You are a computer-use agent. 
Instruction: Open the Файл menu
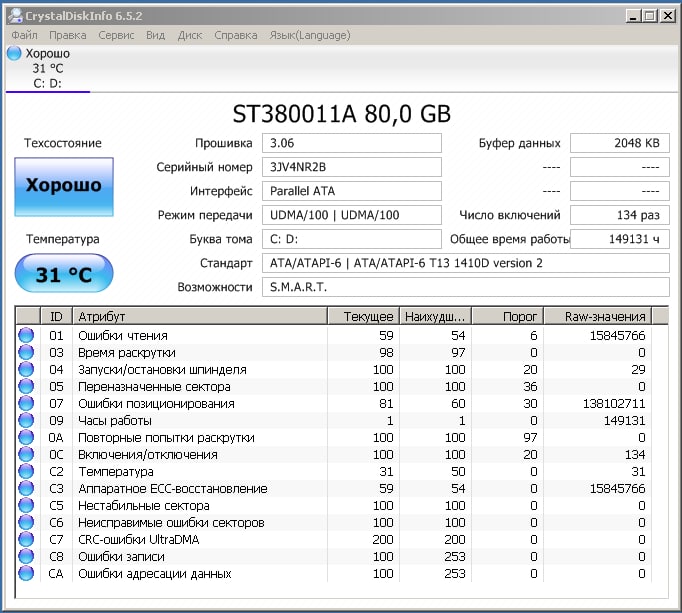point(24,35)
